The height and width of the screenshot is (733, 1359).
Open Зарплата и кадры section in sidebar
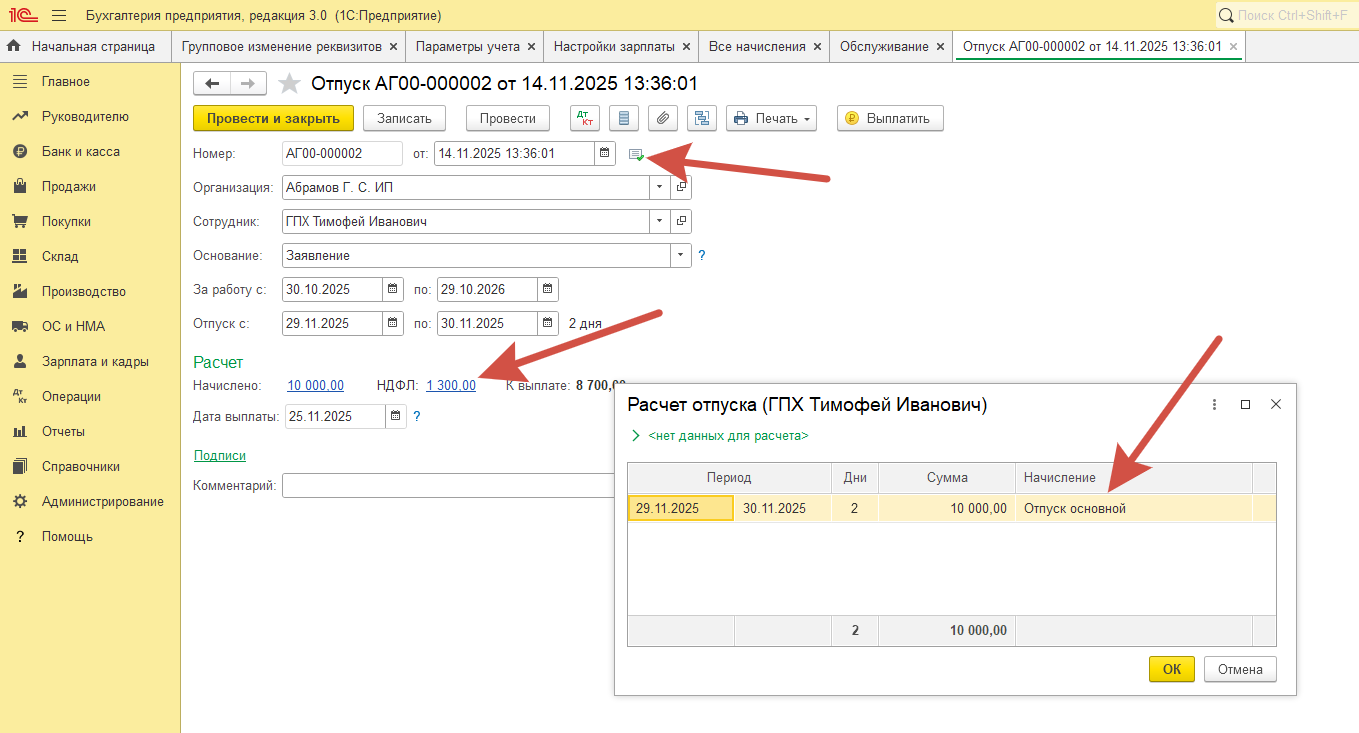[x=95, y=361]
